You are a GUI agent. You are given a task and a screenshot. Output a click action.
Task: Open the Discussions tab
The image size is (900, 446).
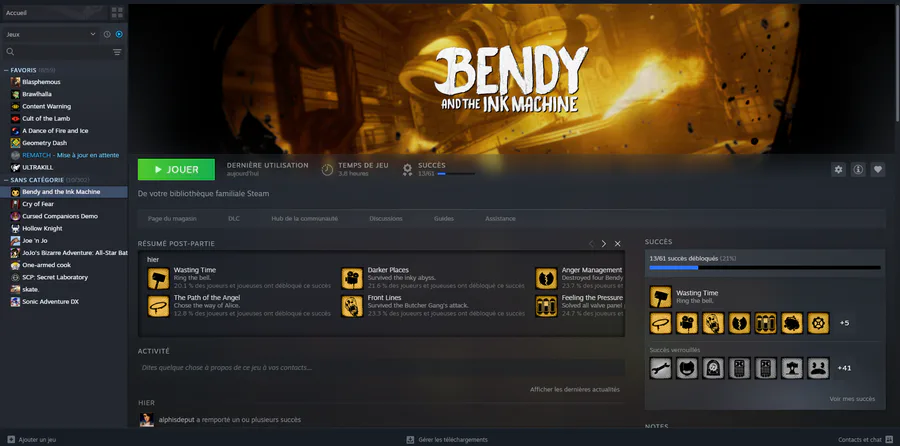pos(386,219)
